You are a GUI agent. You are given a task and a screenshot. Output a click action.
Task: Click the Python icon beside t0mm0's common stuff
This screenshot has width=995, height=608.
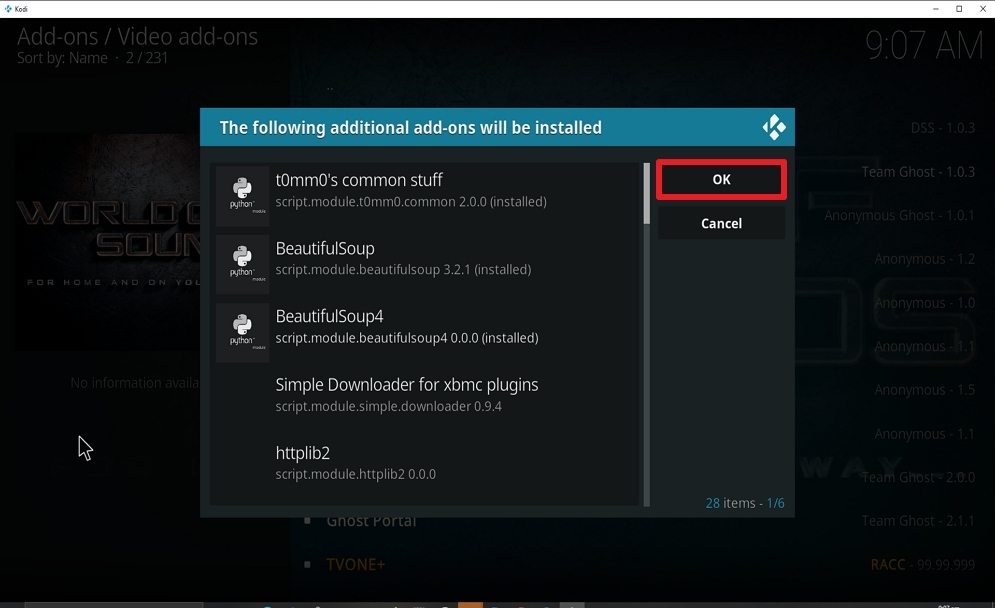pos(242,195)
